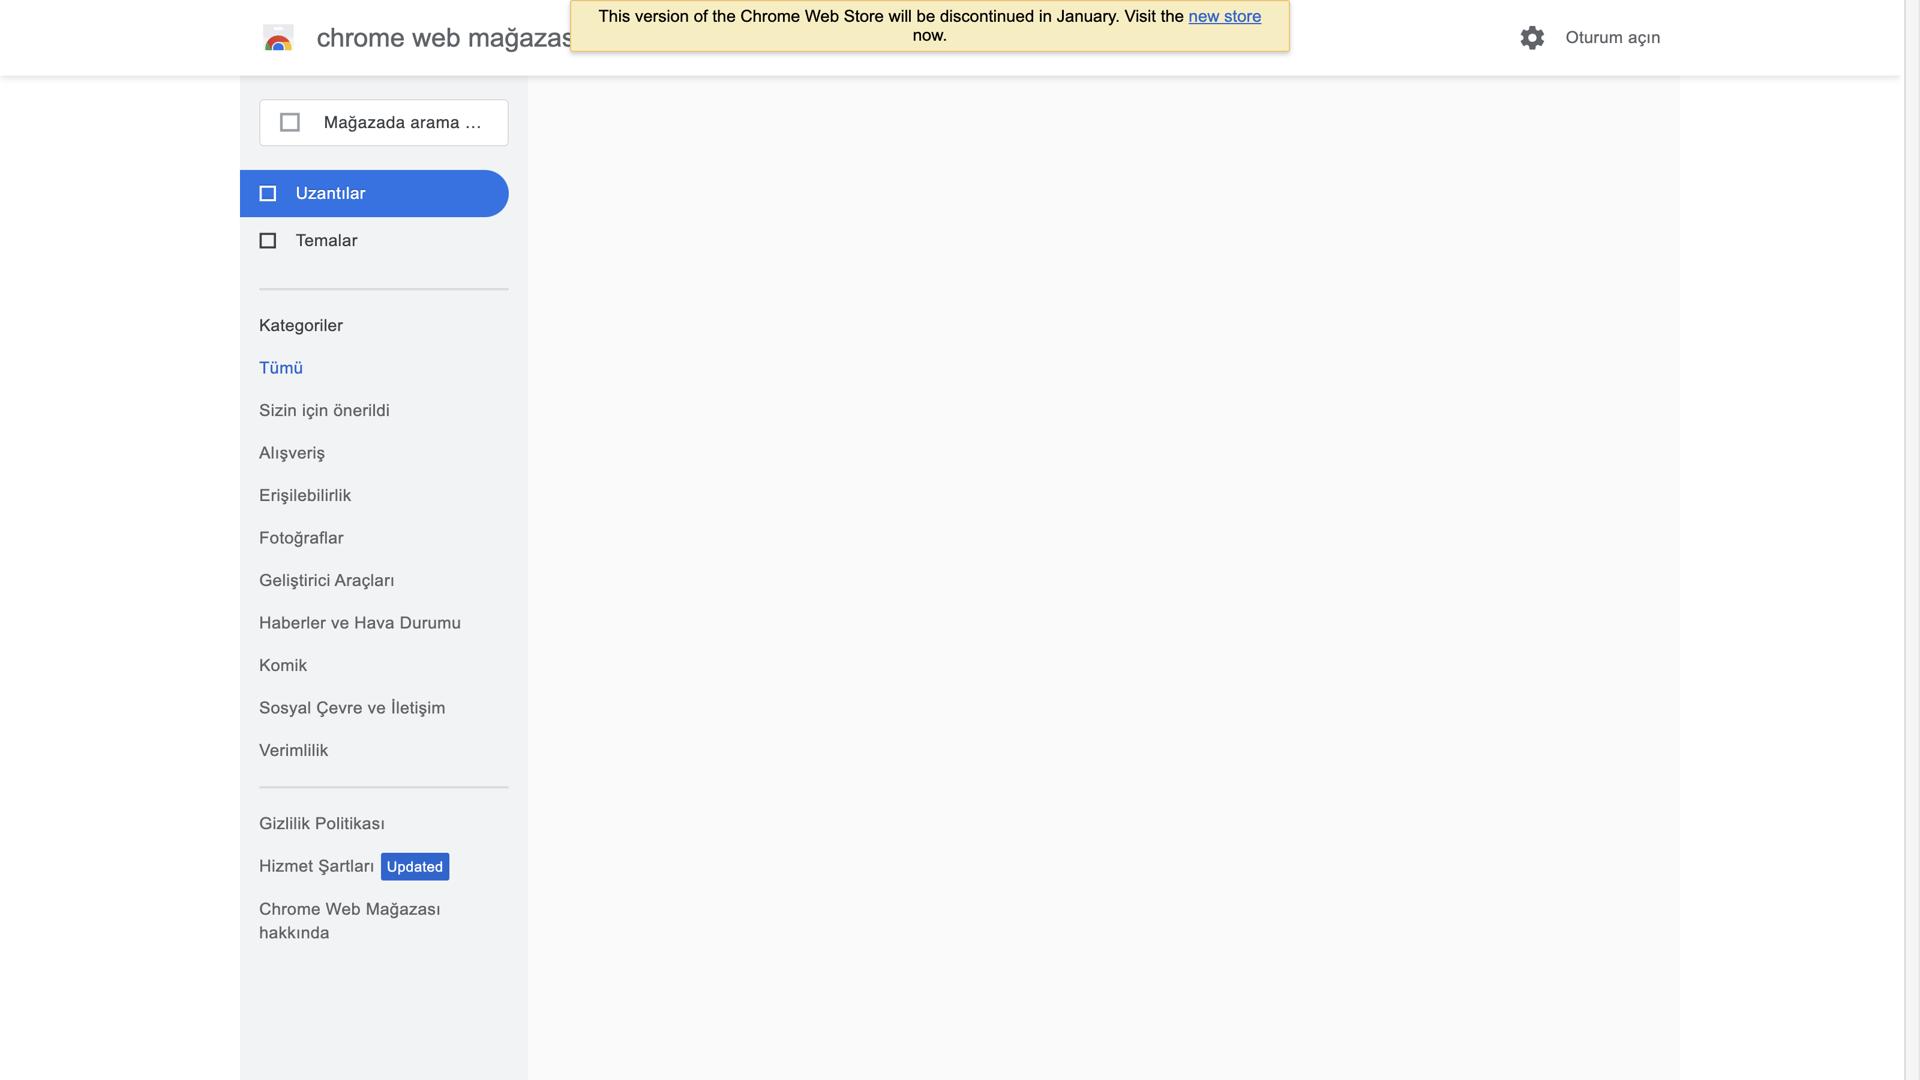Image resolution: width=1920 pixels, height=1080 pixels.
Task: Choose the Sizin için önerildi category
Action: tap(324, 411)
